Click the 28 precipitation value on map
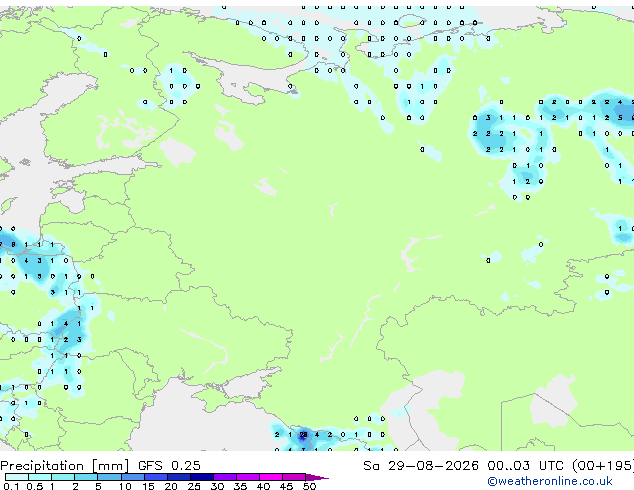This screenshot has width=634, height=490. pos(303,435)
